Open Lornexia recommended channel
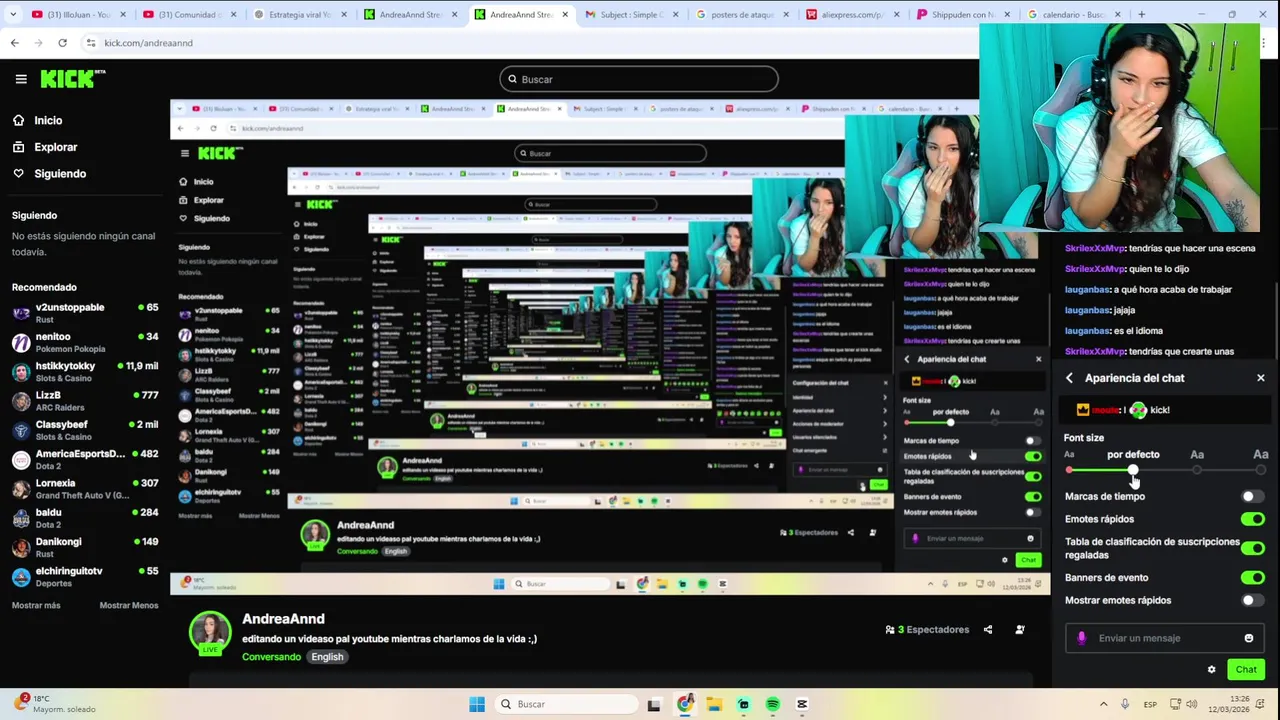This screenshot has width=1280, height=720. (x=85, y=488)
